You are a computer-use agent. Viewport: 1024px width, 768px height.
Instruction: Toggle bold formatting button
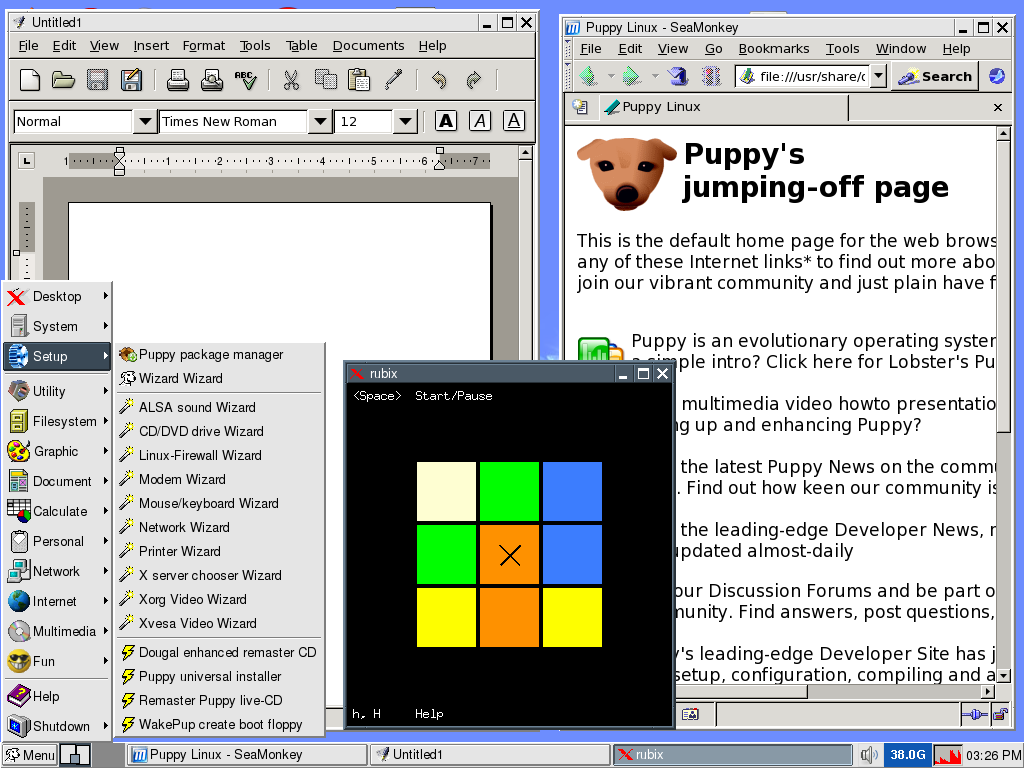446,121
